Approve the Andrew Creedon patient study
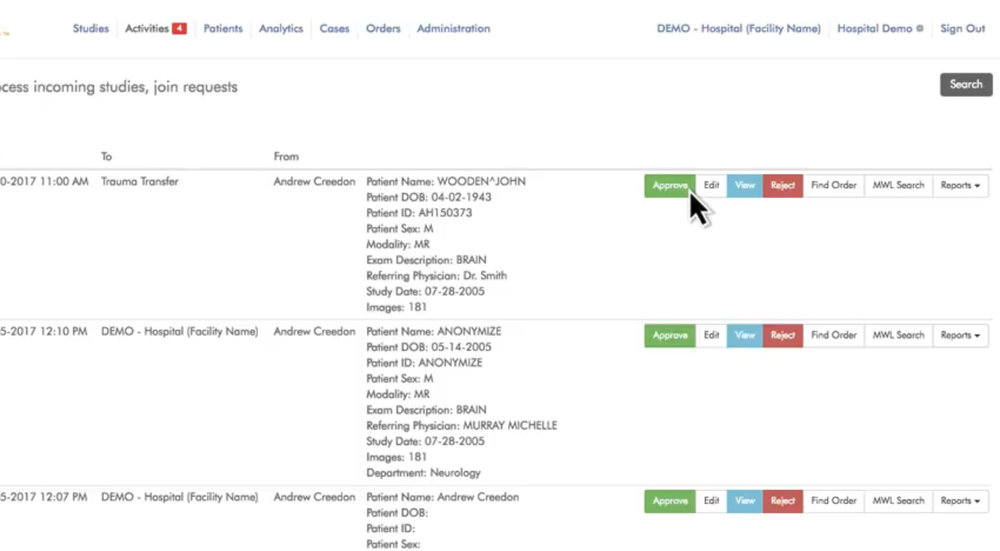Image resolution: width=1000 pixels, height=551 pixels. click(x=669, y=501)
